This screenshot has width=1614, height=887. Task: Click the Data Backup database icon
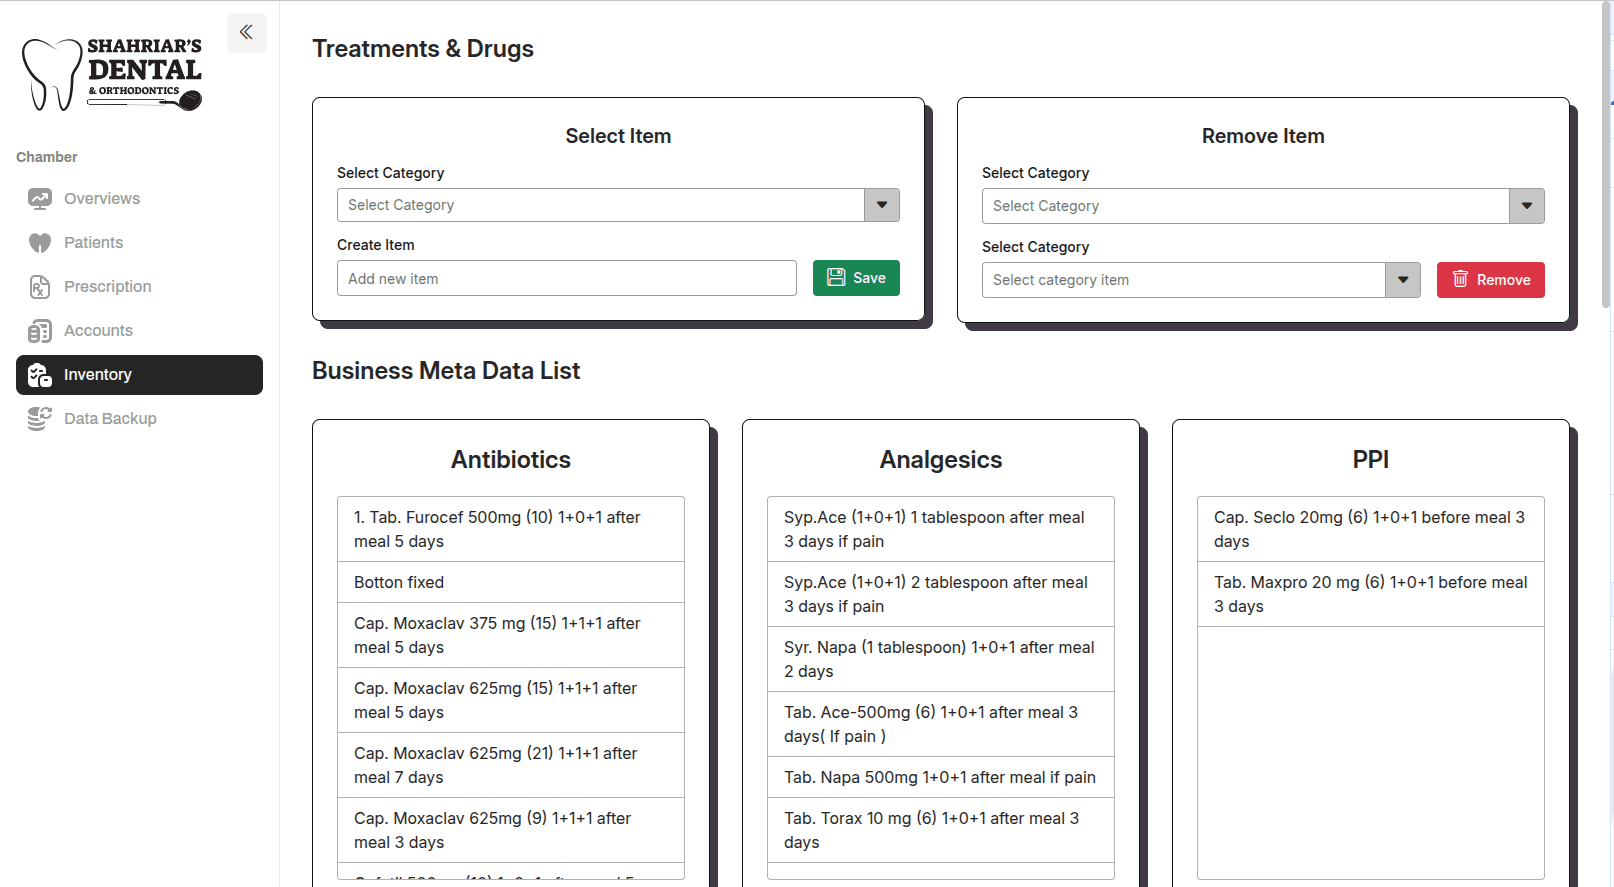[40, 419]
